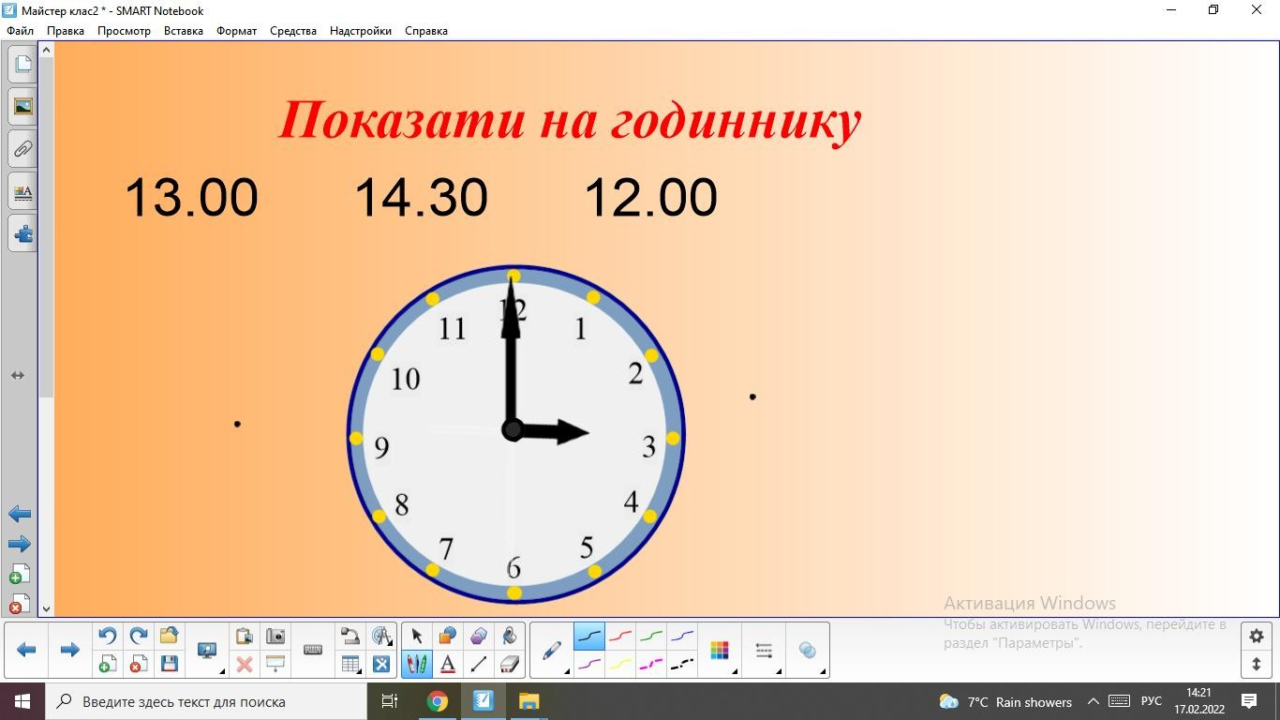Click the red X Delete icon
This screenshot has width=1280, height=720.
244,664
